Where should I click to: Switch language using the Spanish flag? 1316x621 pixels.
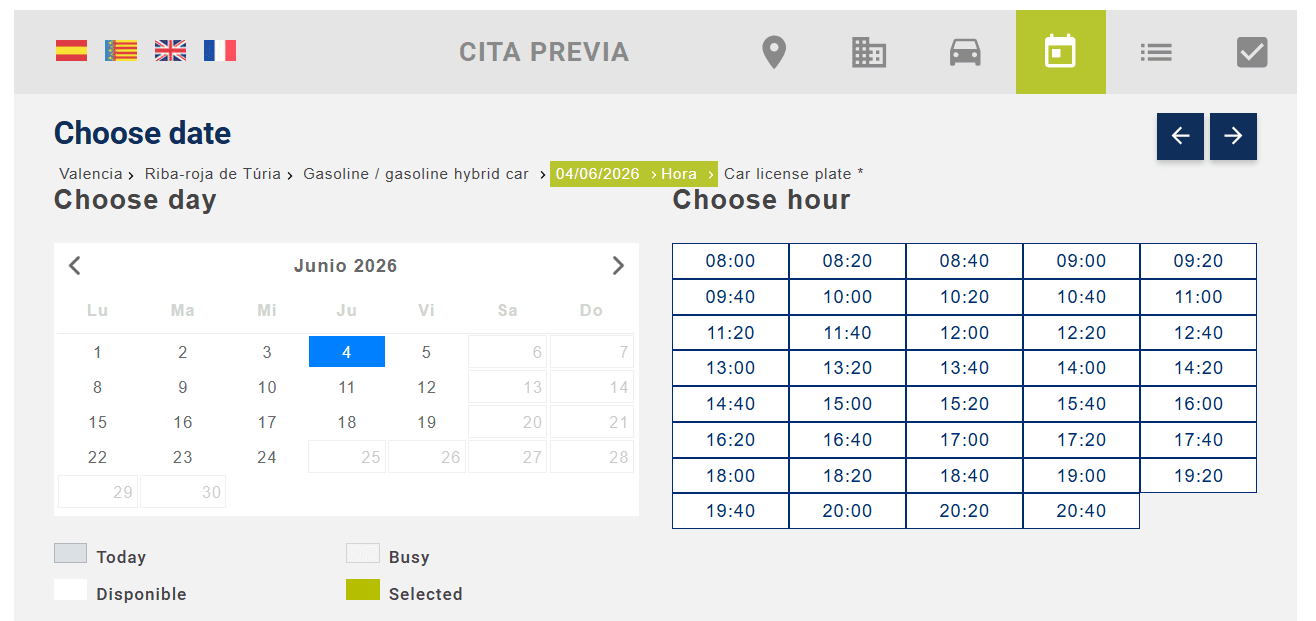pos(70,50)
